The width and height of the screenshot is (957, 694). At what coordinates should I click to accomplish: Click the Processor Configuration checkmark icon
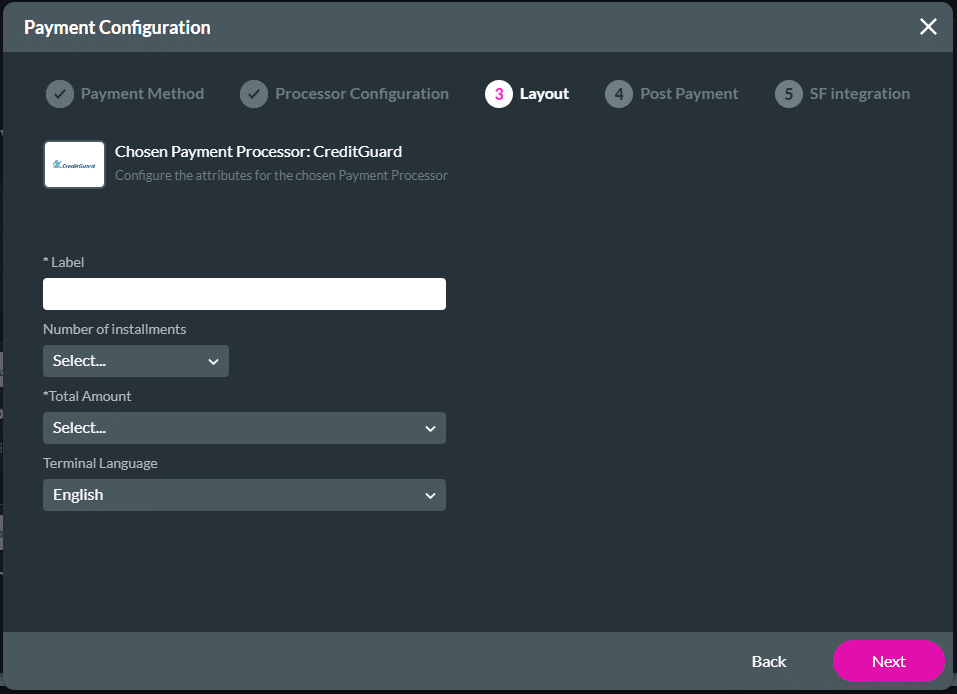(258, 93)
